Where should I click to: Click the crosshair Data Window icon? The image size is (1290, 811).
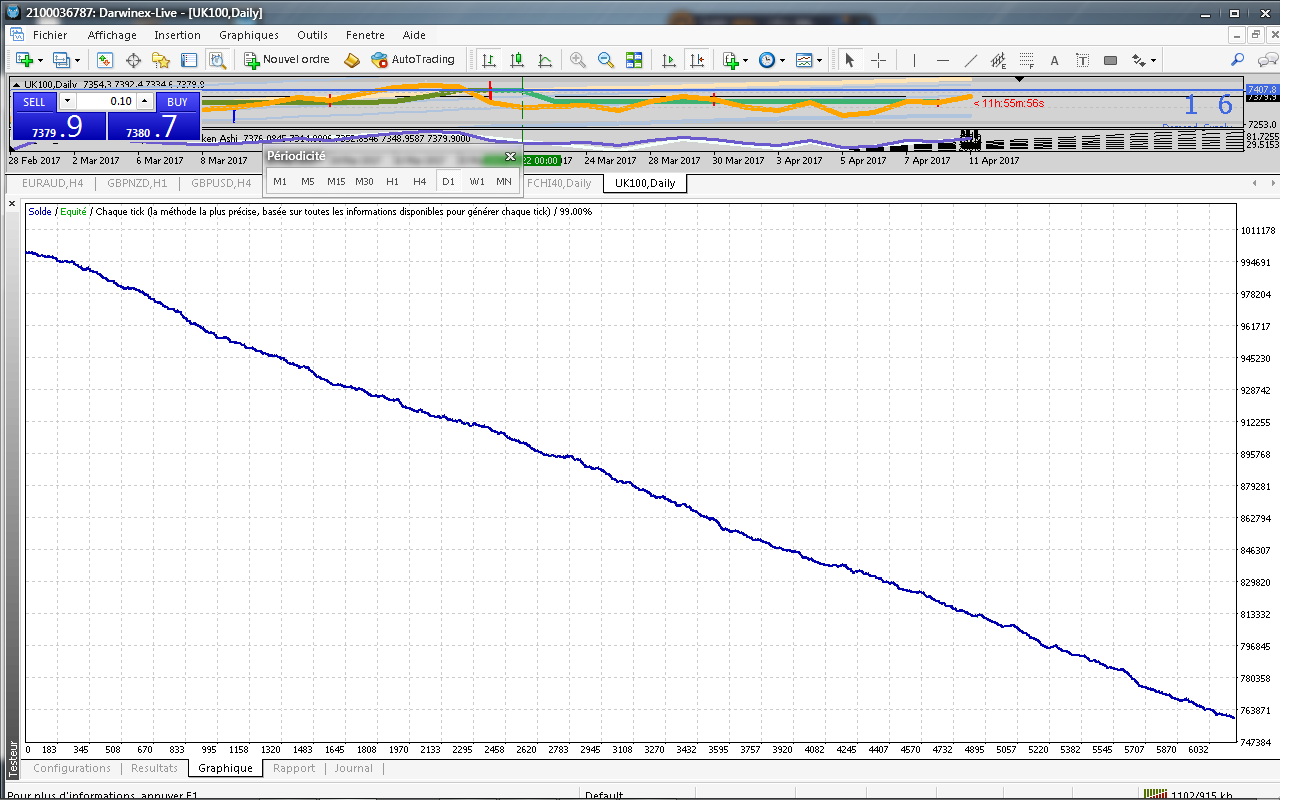[133, 60]
